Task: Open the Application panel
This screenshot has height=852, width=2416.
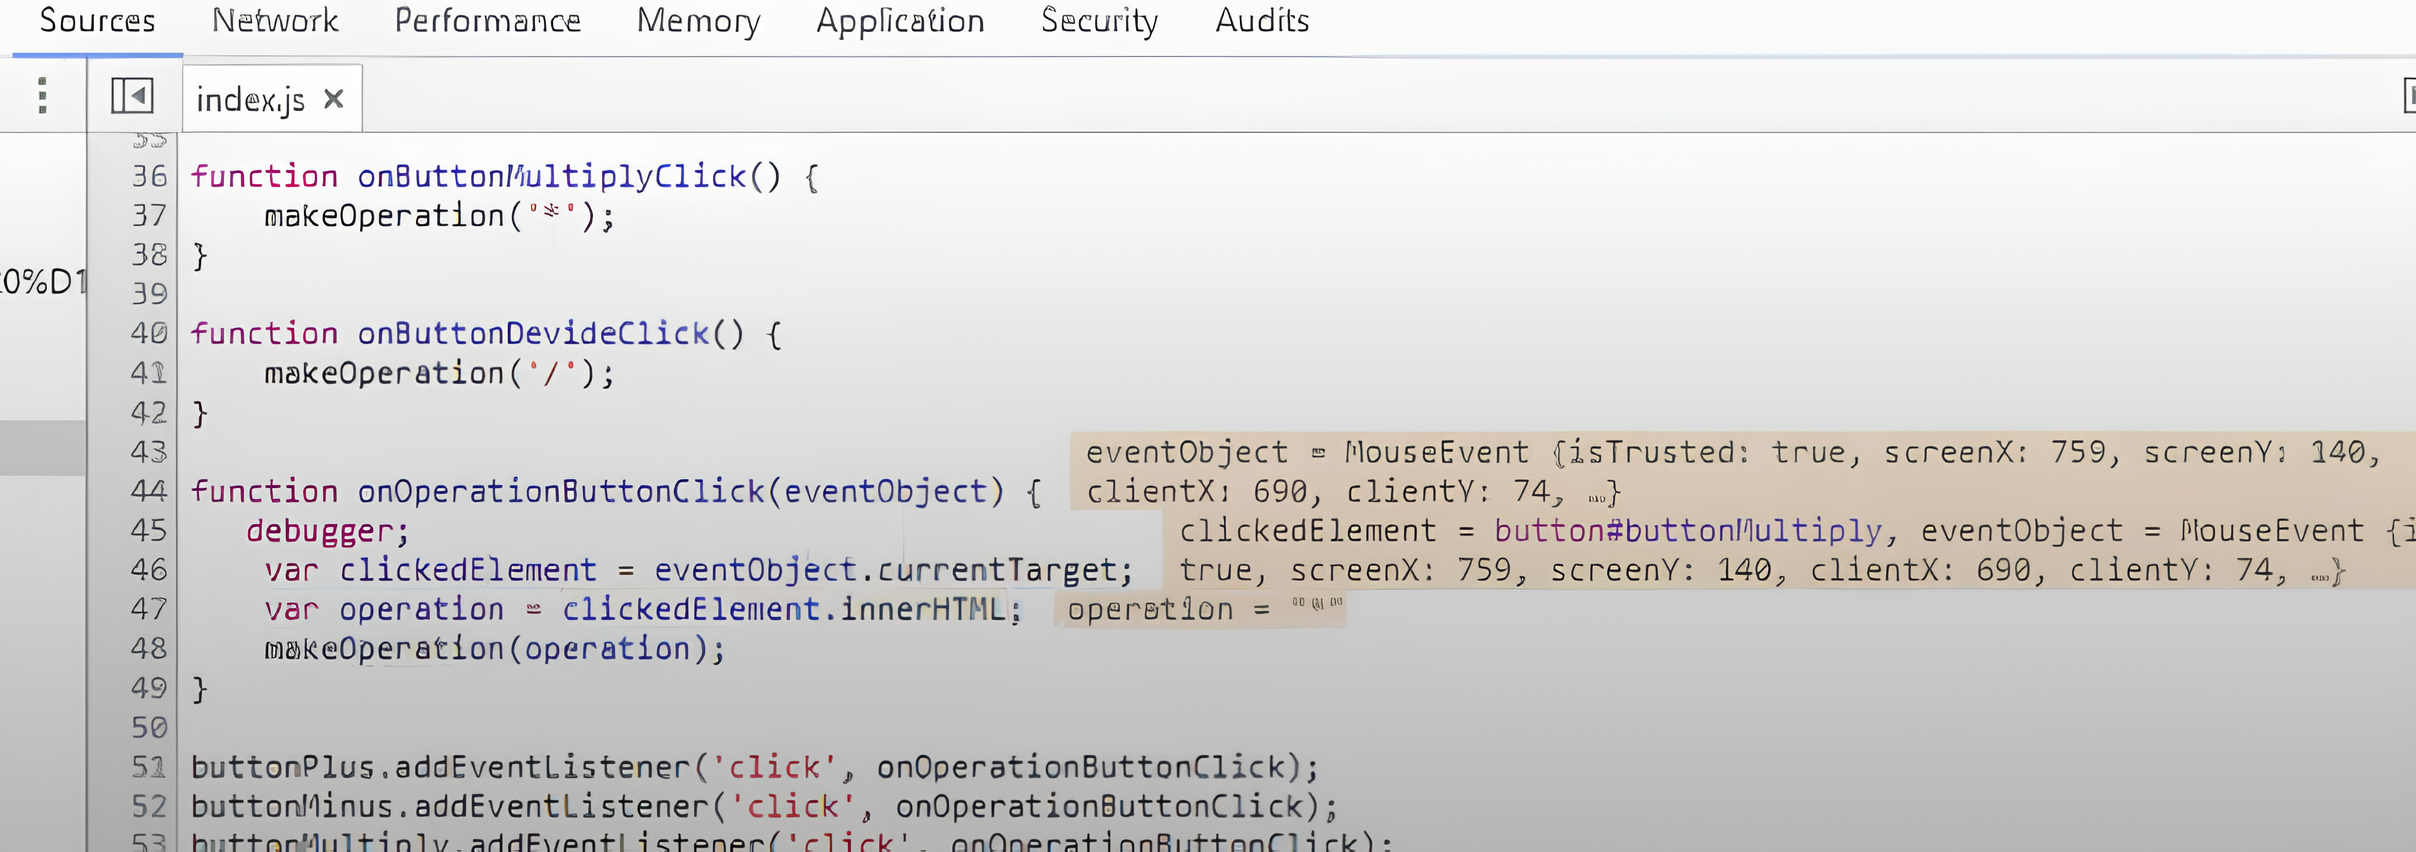Action: point(900,21)
